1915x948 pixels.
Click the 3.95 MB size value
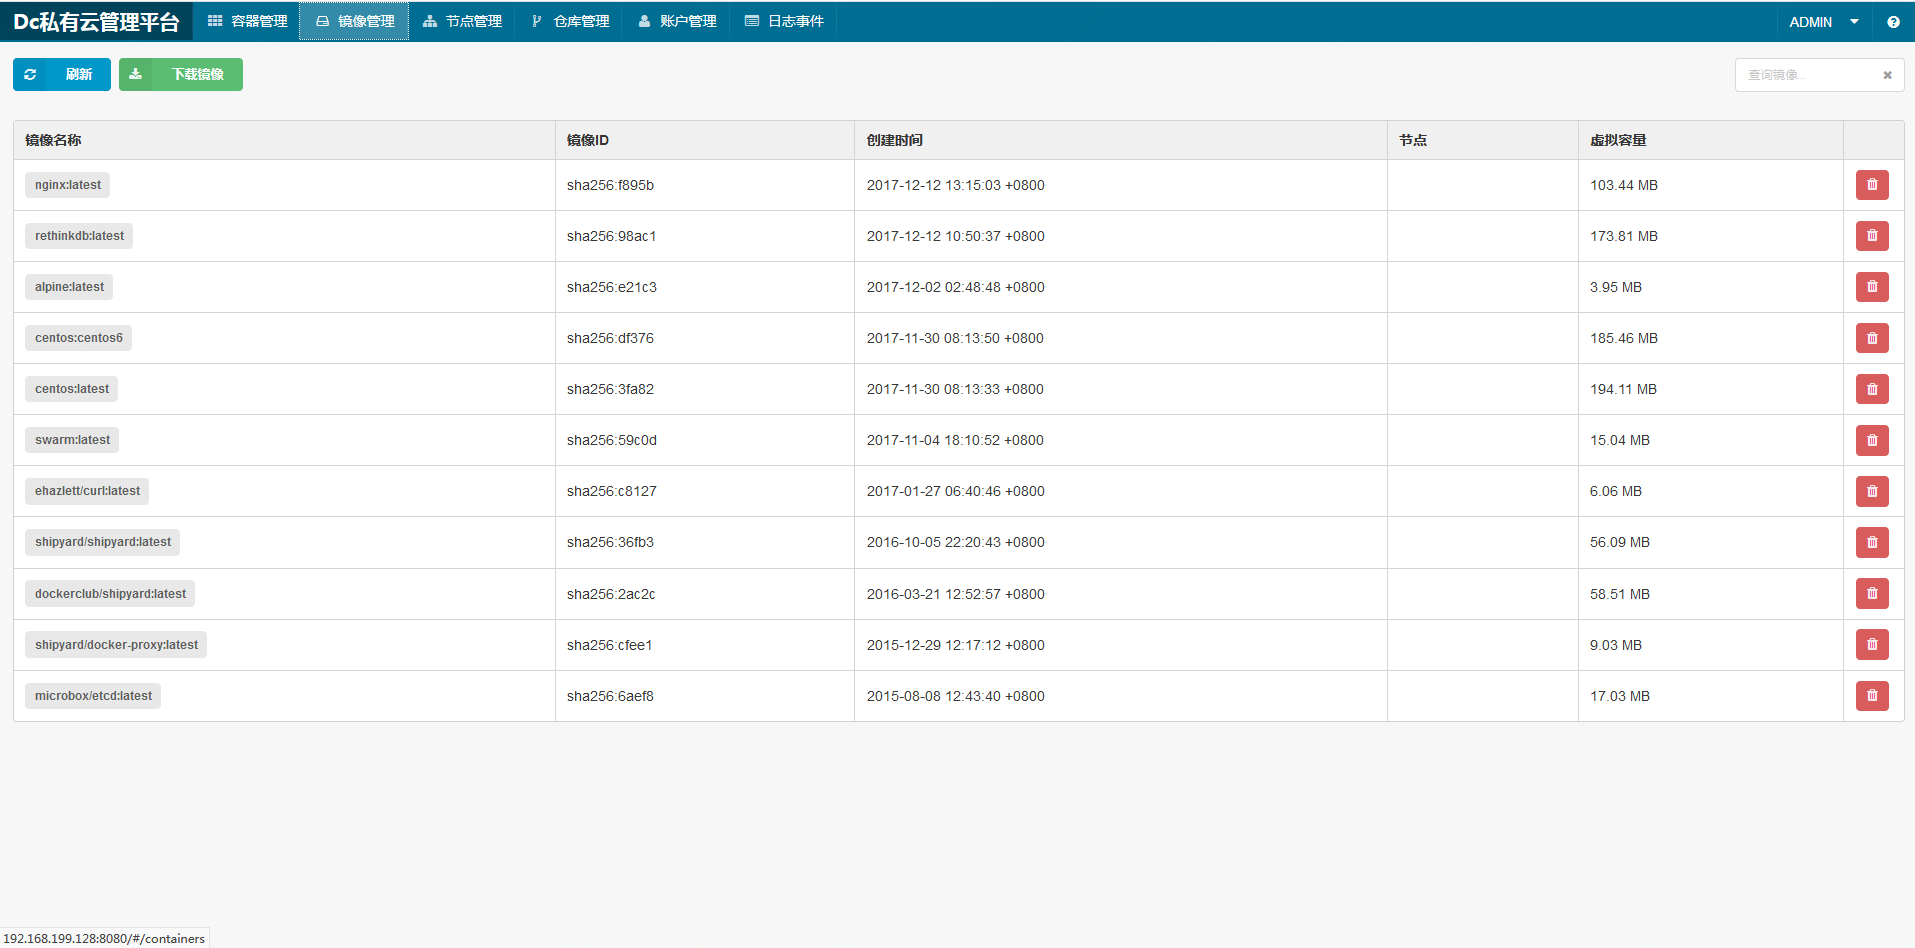(x=1616, y=287)
